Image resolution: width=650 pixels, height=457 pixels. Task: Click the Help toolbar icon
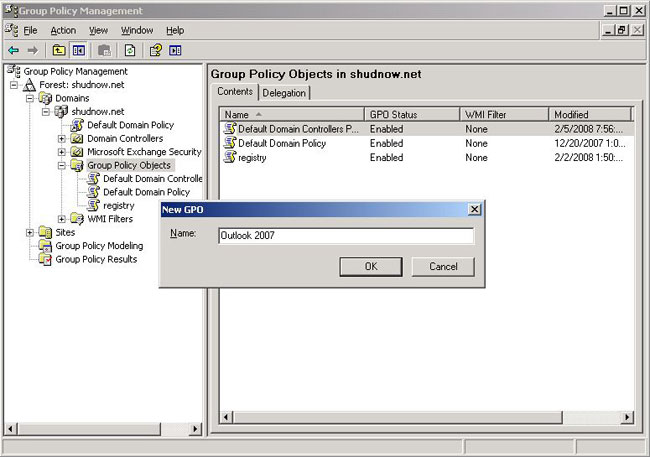click(x=156, y=50)
